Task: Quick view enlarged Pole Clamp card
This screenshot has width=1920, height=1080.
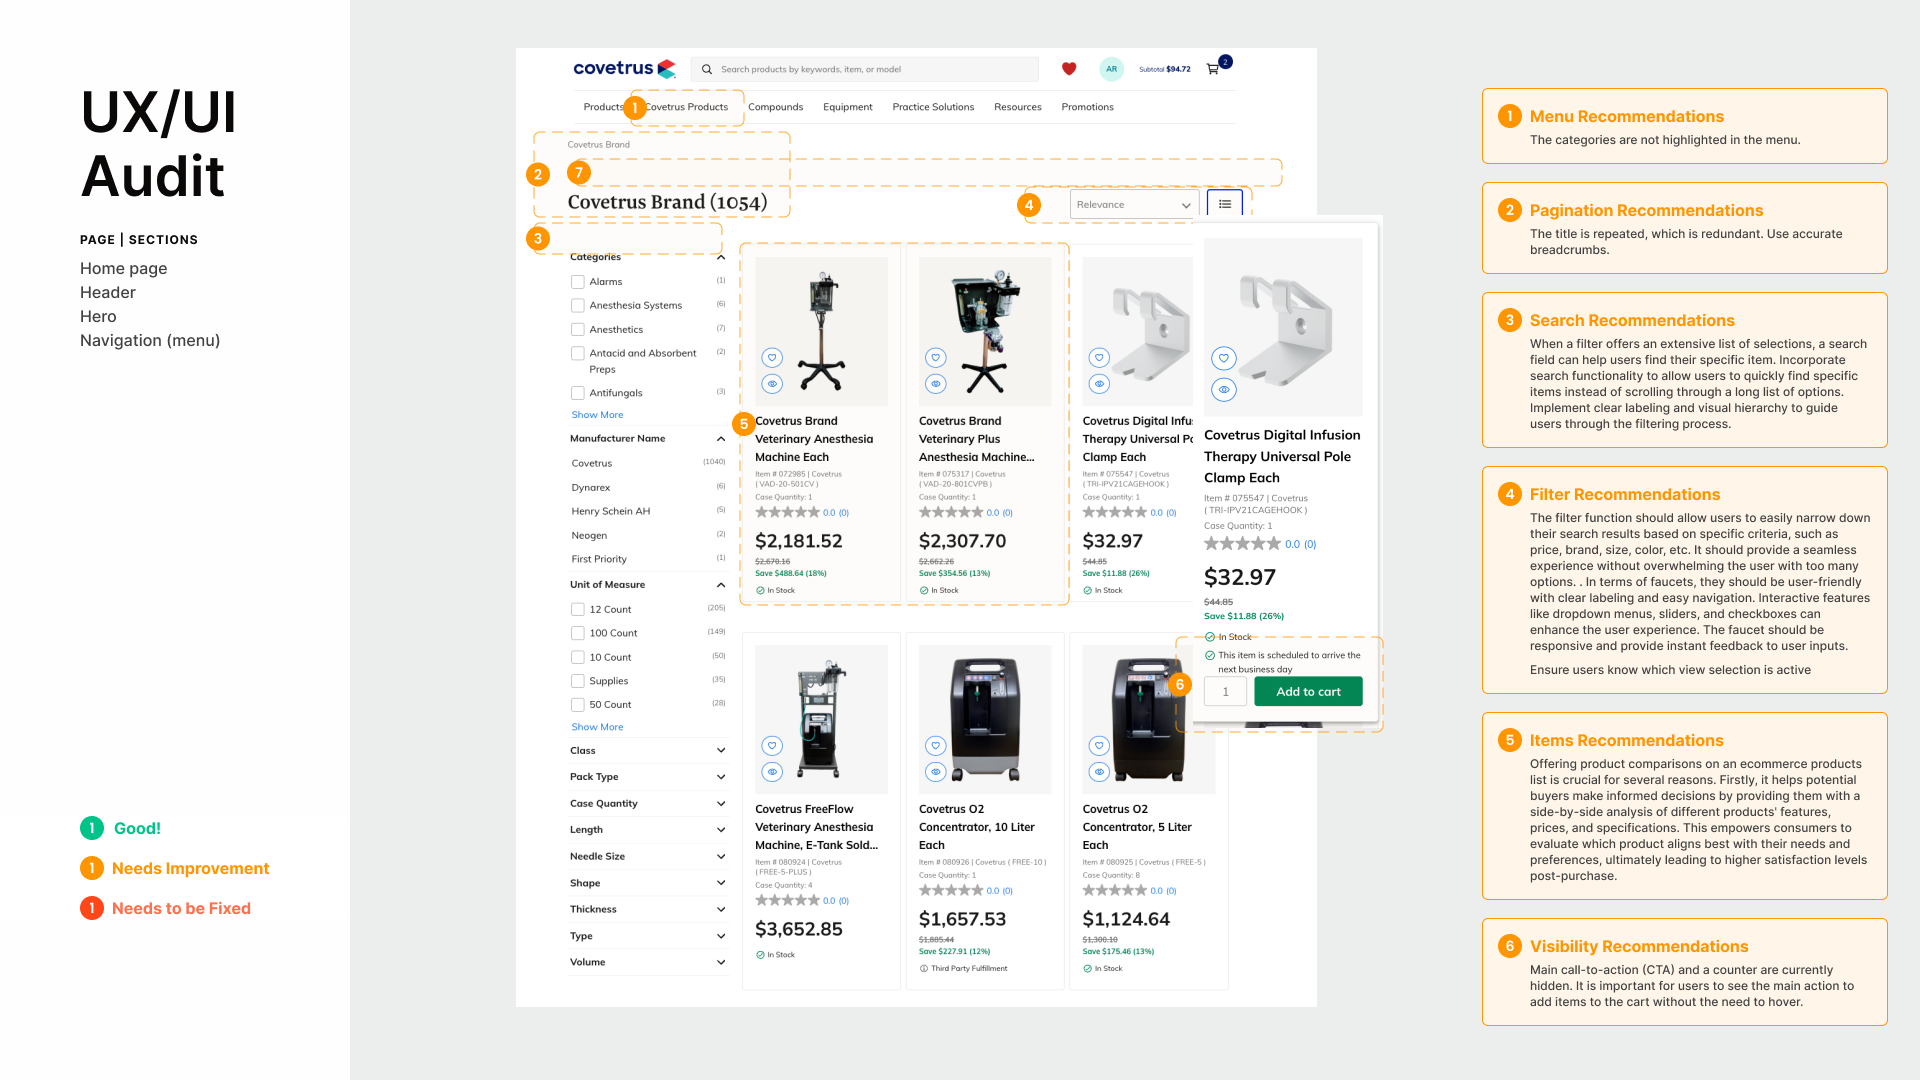Action: [x=1224, y=390]
